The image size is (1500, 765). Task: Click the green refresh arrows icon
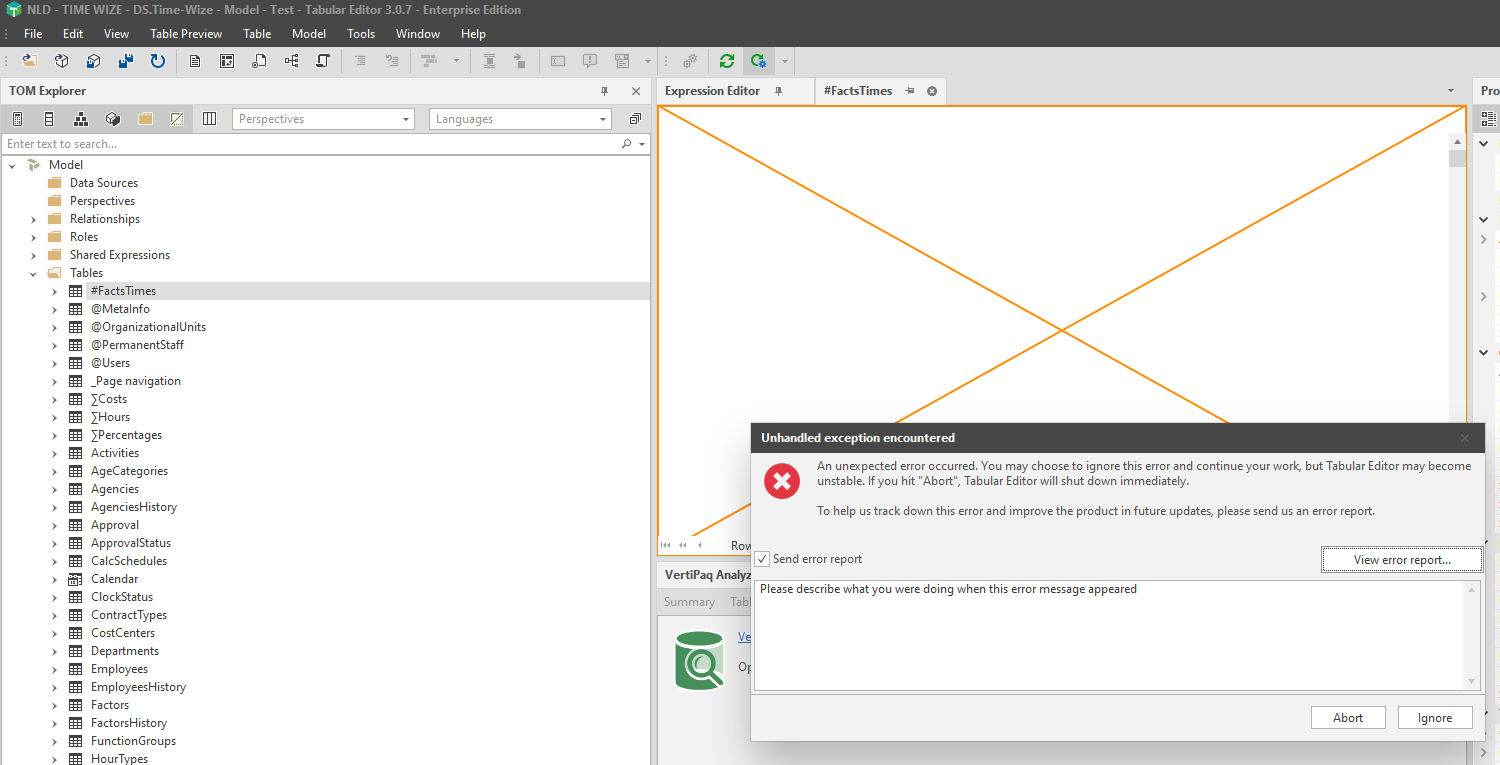pyautogui.click(x=727, y=61)
